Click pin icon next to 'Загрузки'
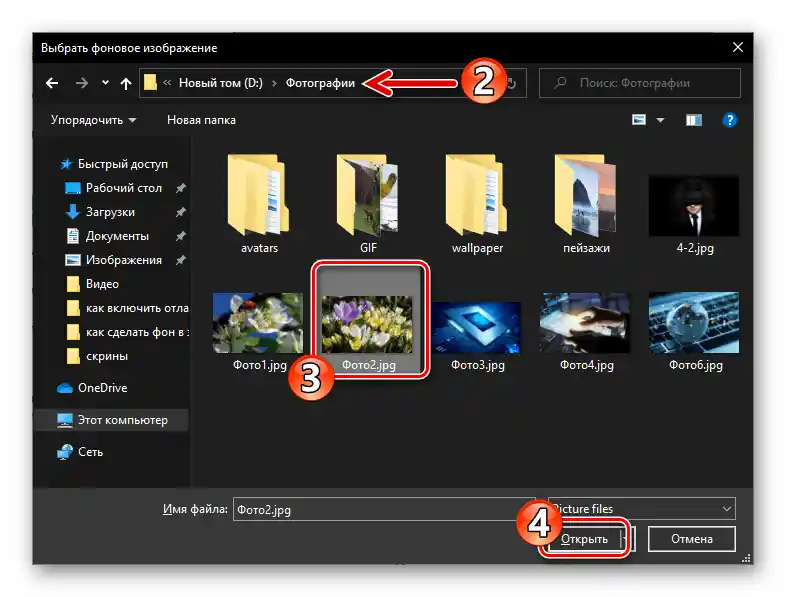This screenshot has height=597, width=786. pyautogui.click(x=180, y=212)
